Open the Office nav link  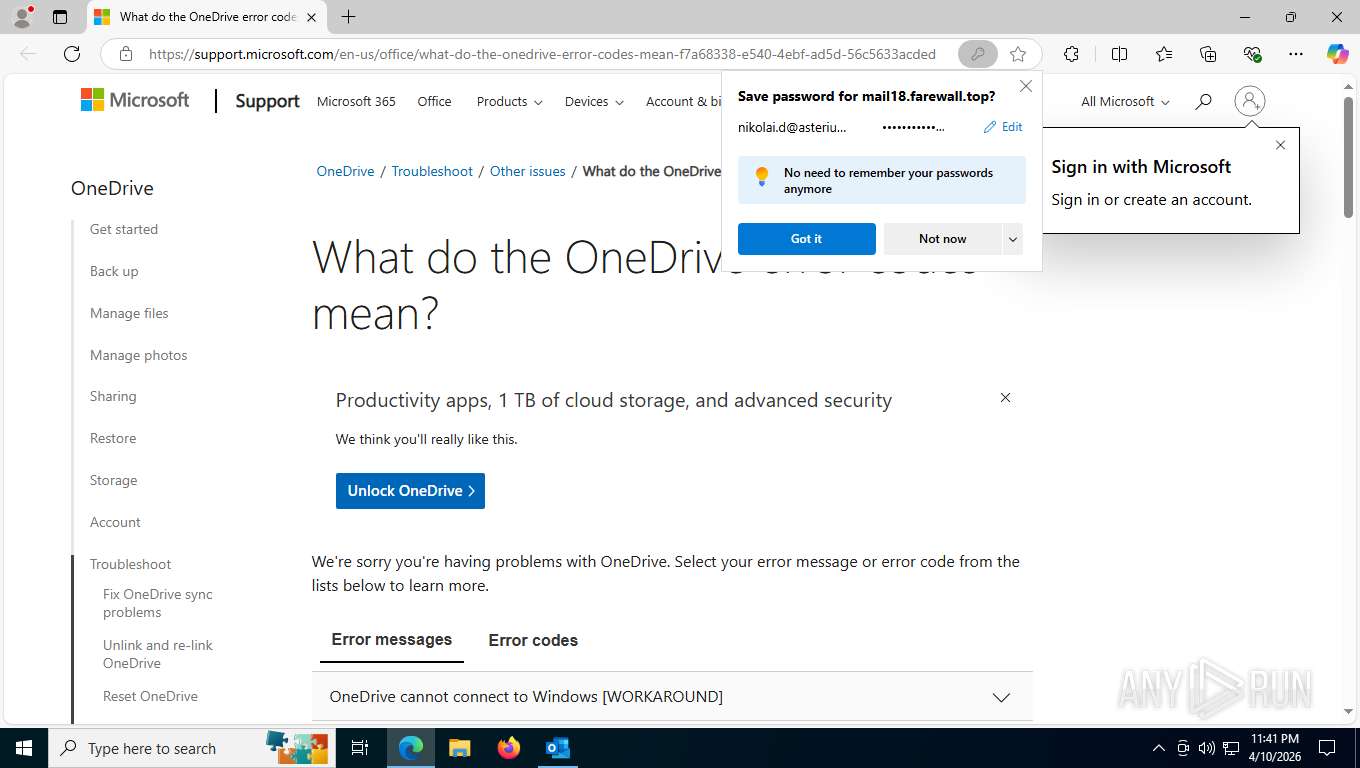434,101
